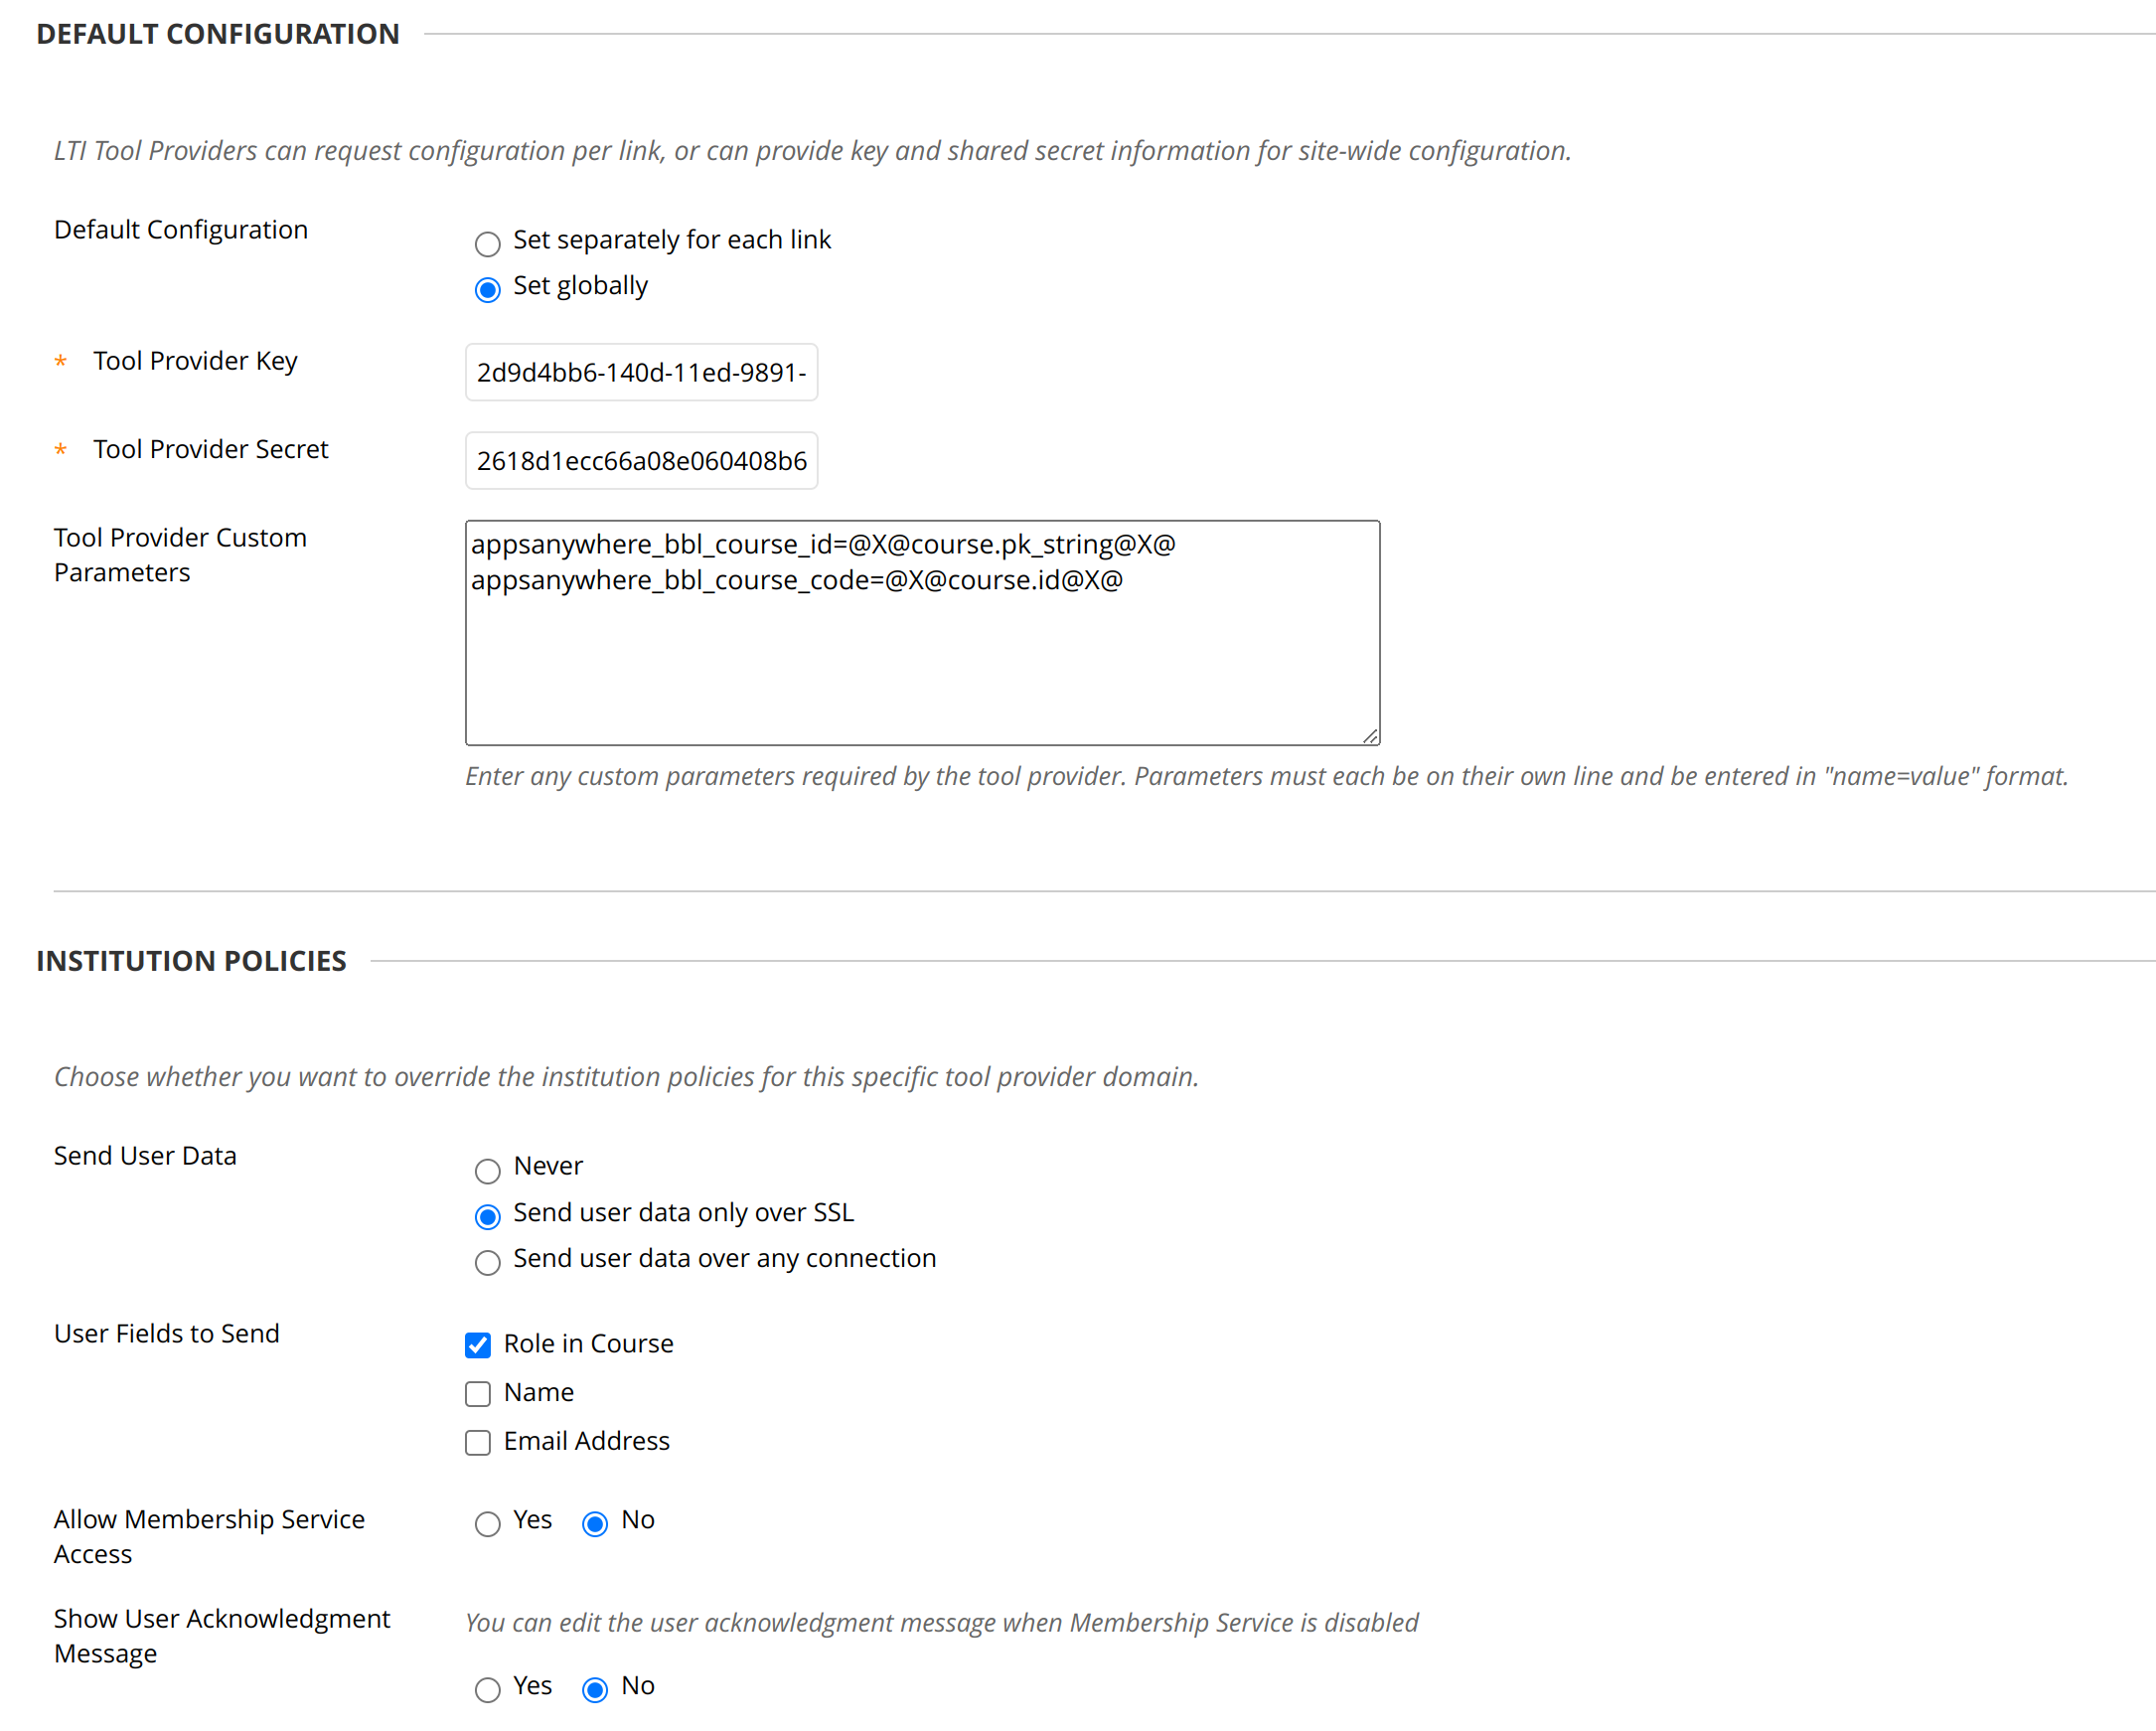Select 'Send user data only over SSL'
The height and width of the screenshot is (1731, 2156).
point(487,1217)
